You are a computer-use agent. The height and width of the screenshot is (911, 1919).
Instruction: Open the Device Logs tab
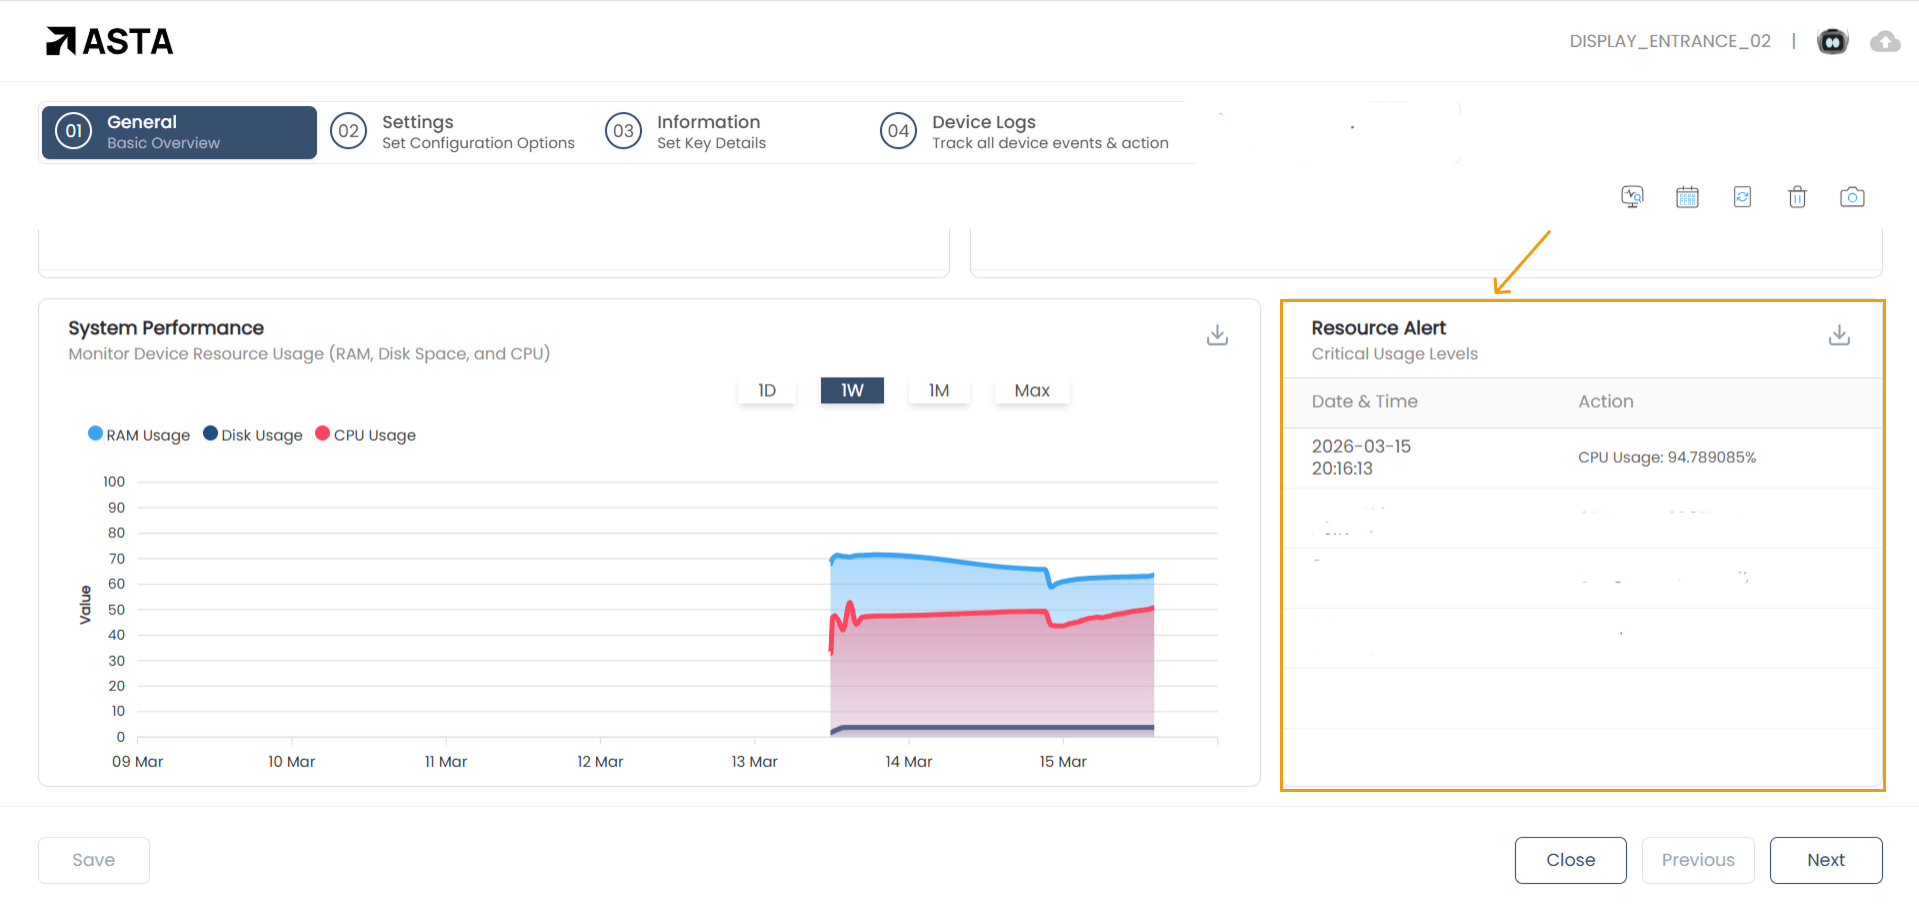pyautogui.click(x=1025, y=132)
